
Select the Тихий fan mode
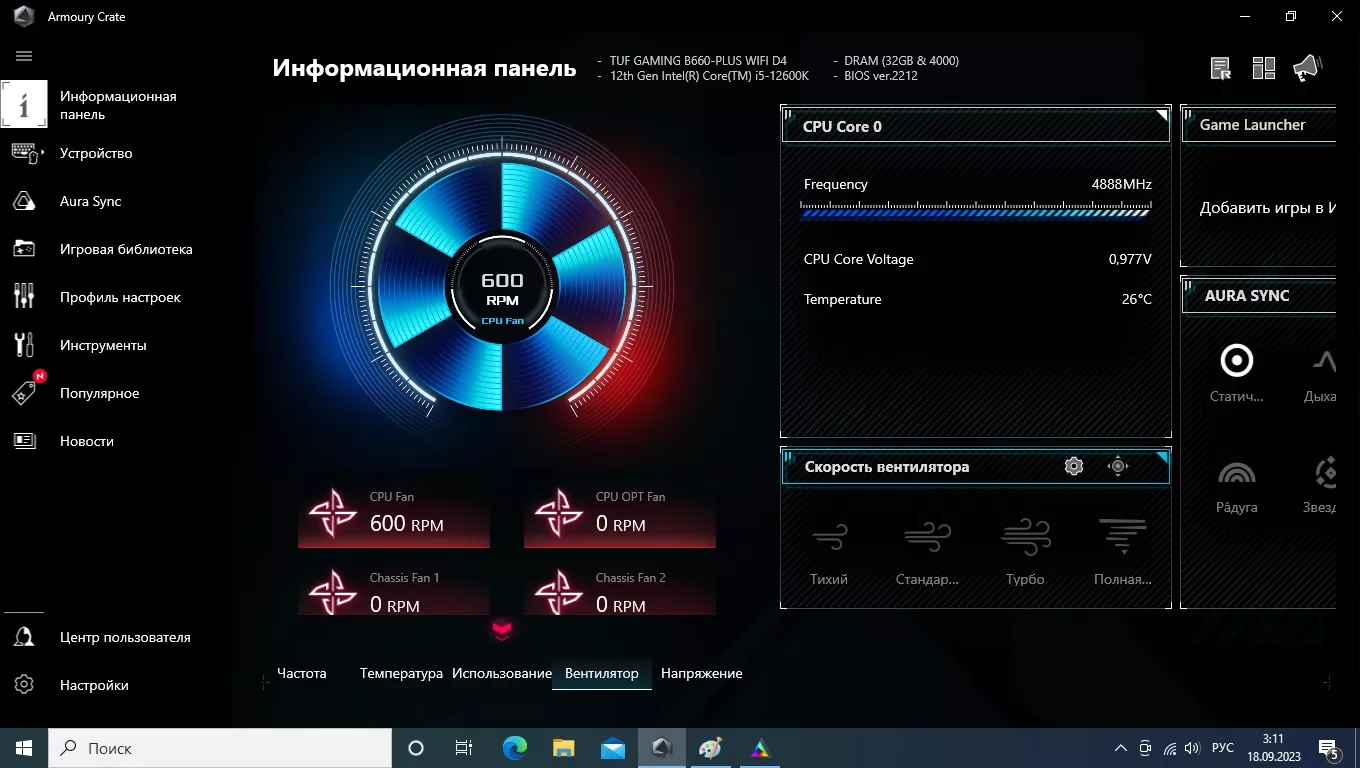tap(829, 552)
